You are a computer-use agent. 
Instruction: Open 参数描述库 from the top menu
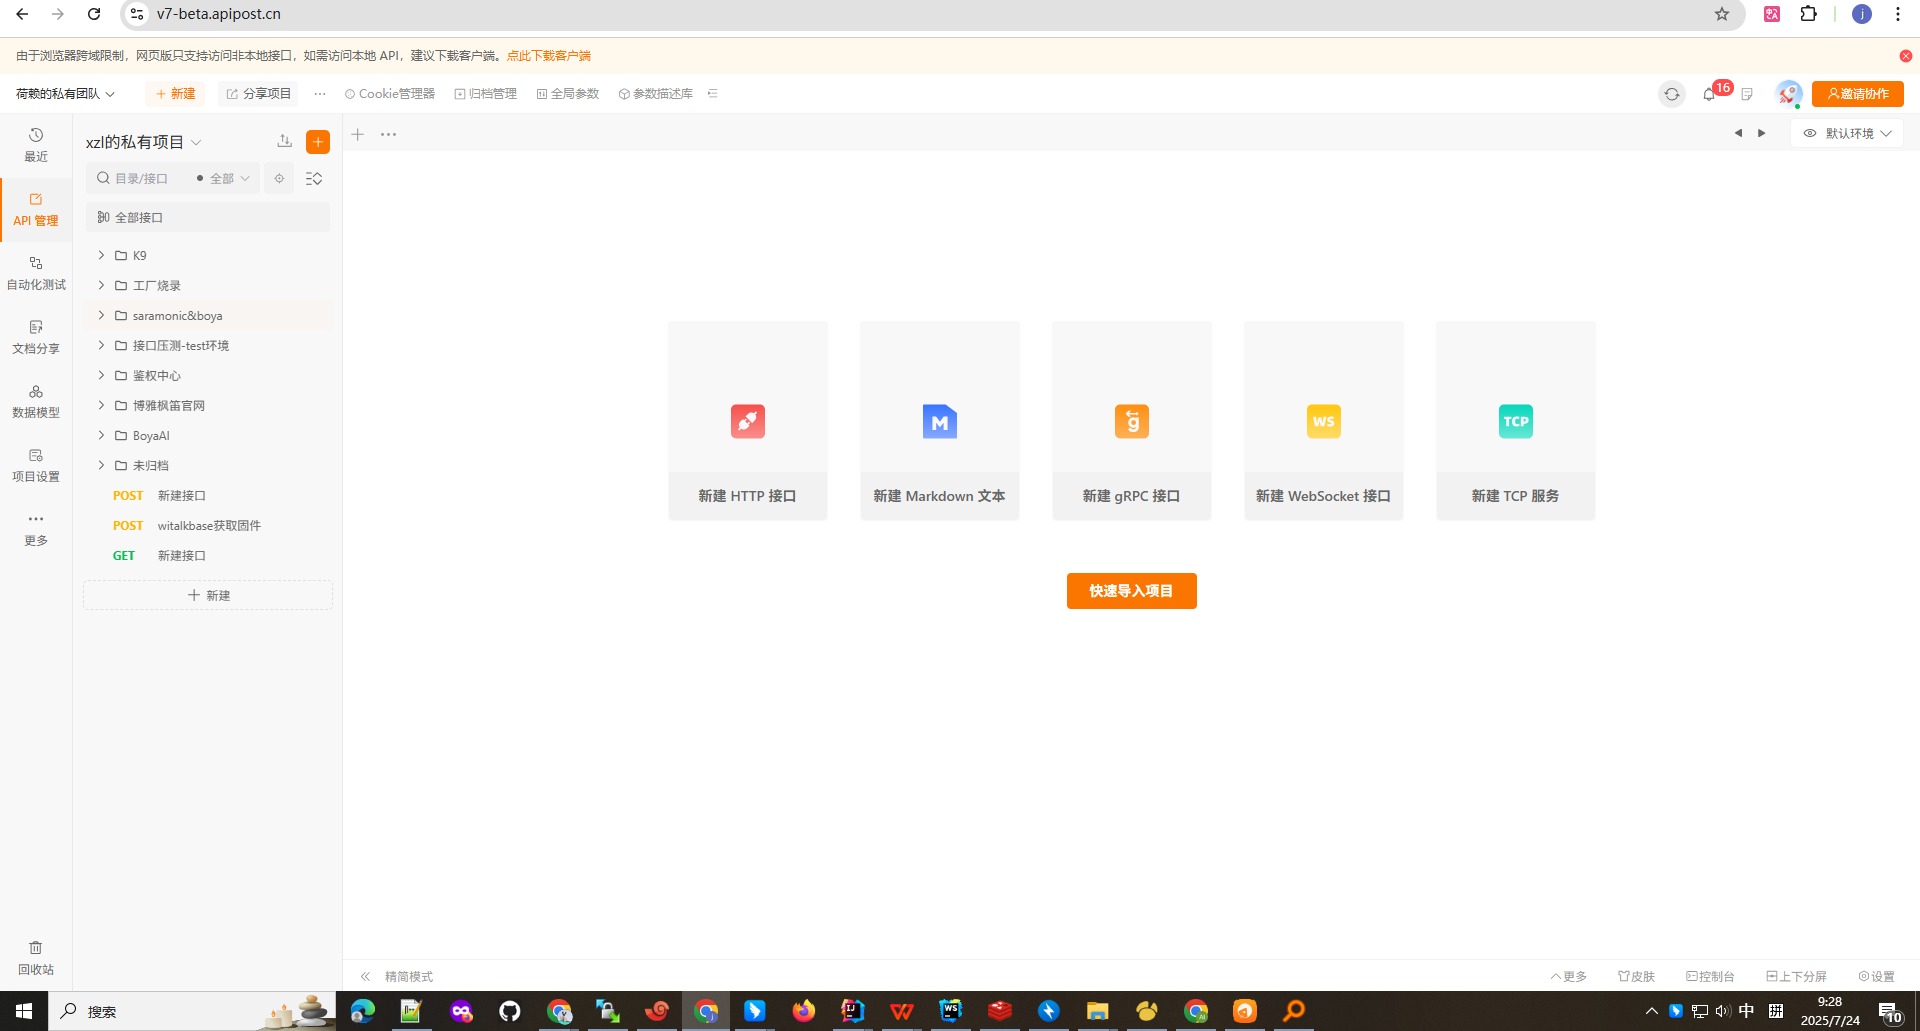[656, 94]
